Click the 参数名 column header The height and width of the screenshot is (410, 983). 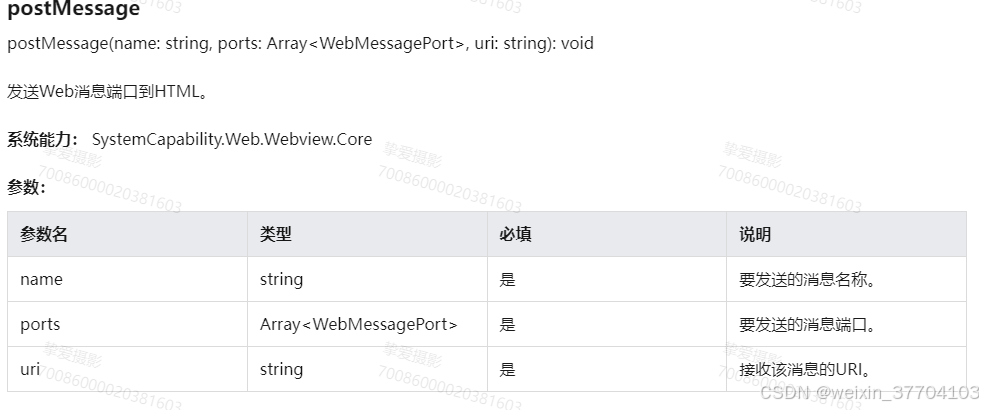[x=44, y=234]
